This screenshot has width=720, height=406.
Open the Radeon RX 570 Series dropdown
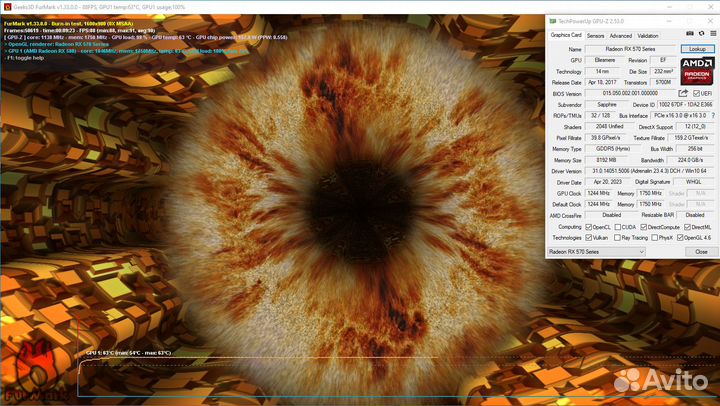click(x=596, y=252)
